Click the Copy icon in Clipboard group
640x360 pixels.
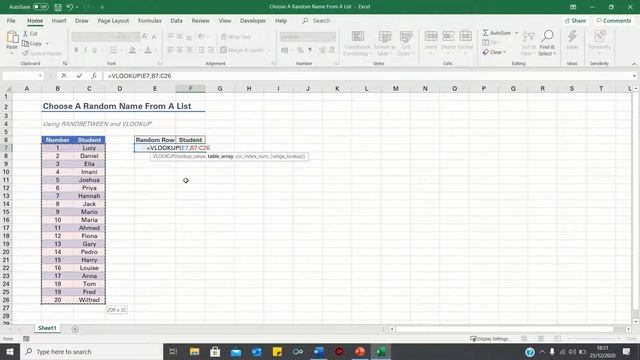click(x=25, y=43)
